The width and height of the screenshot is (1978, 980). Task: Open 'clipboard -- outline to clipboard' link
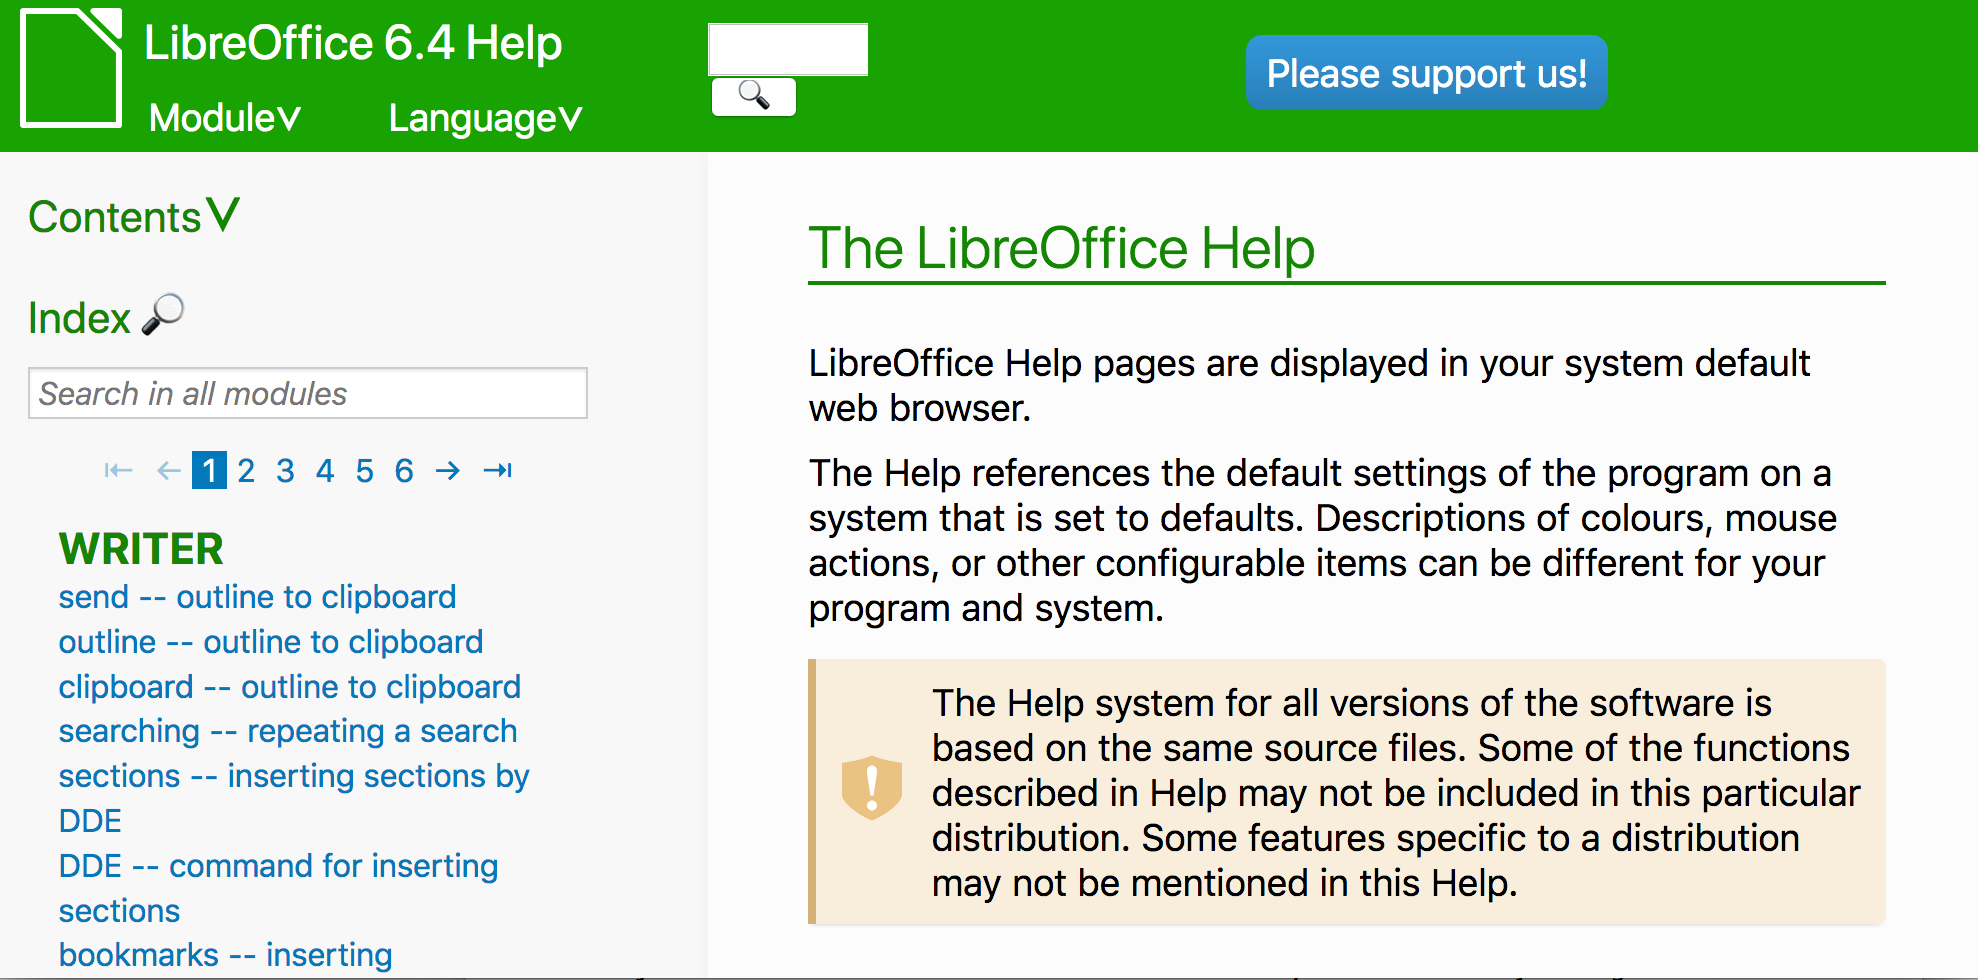pyautogui.click(x=290, y=687)
